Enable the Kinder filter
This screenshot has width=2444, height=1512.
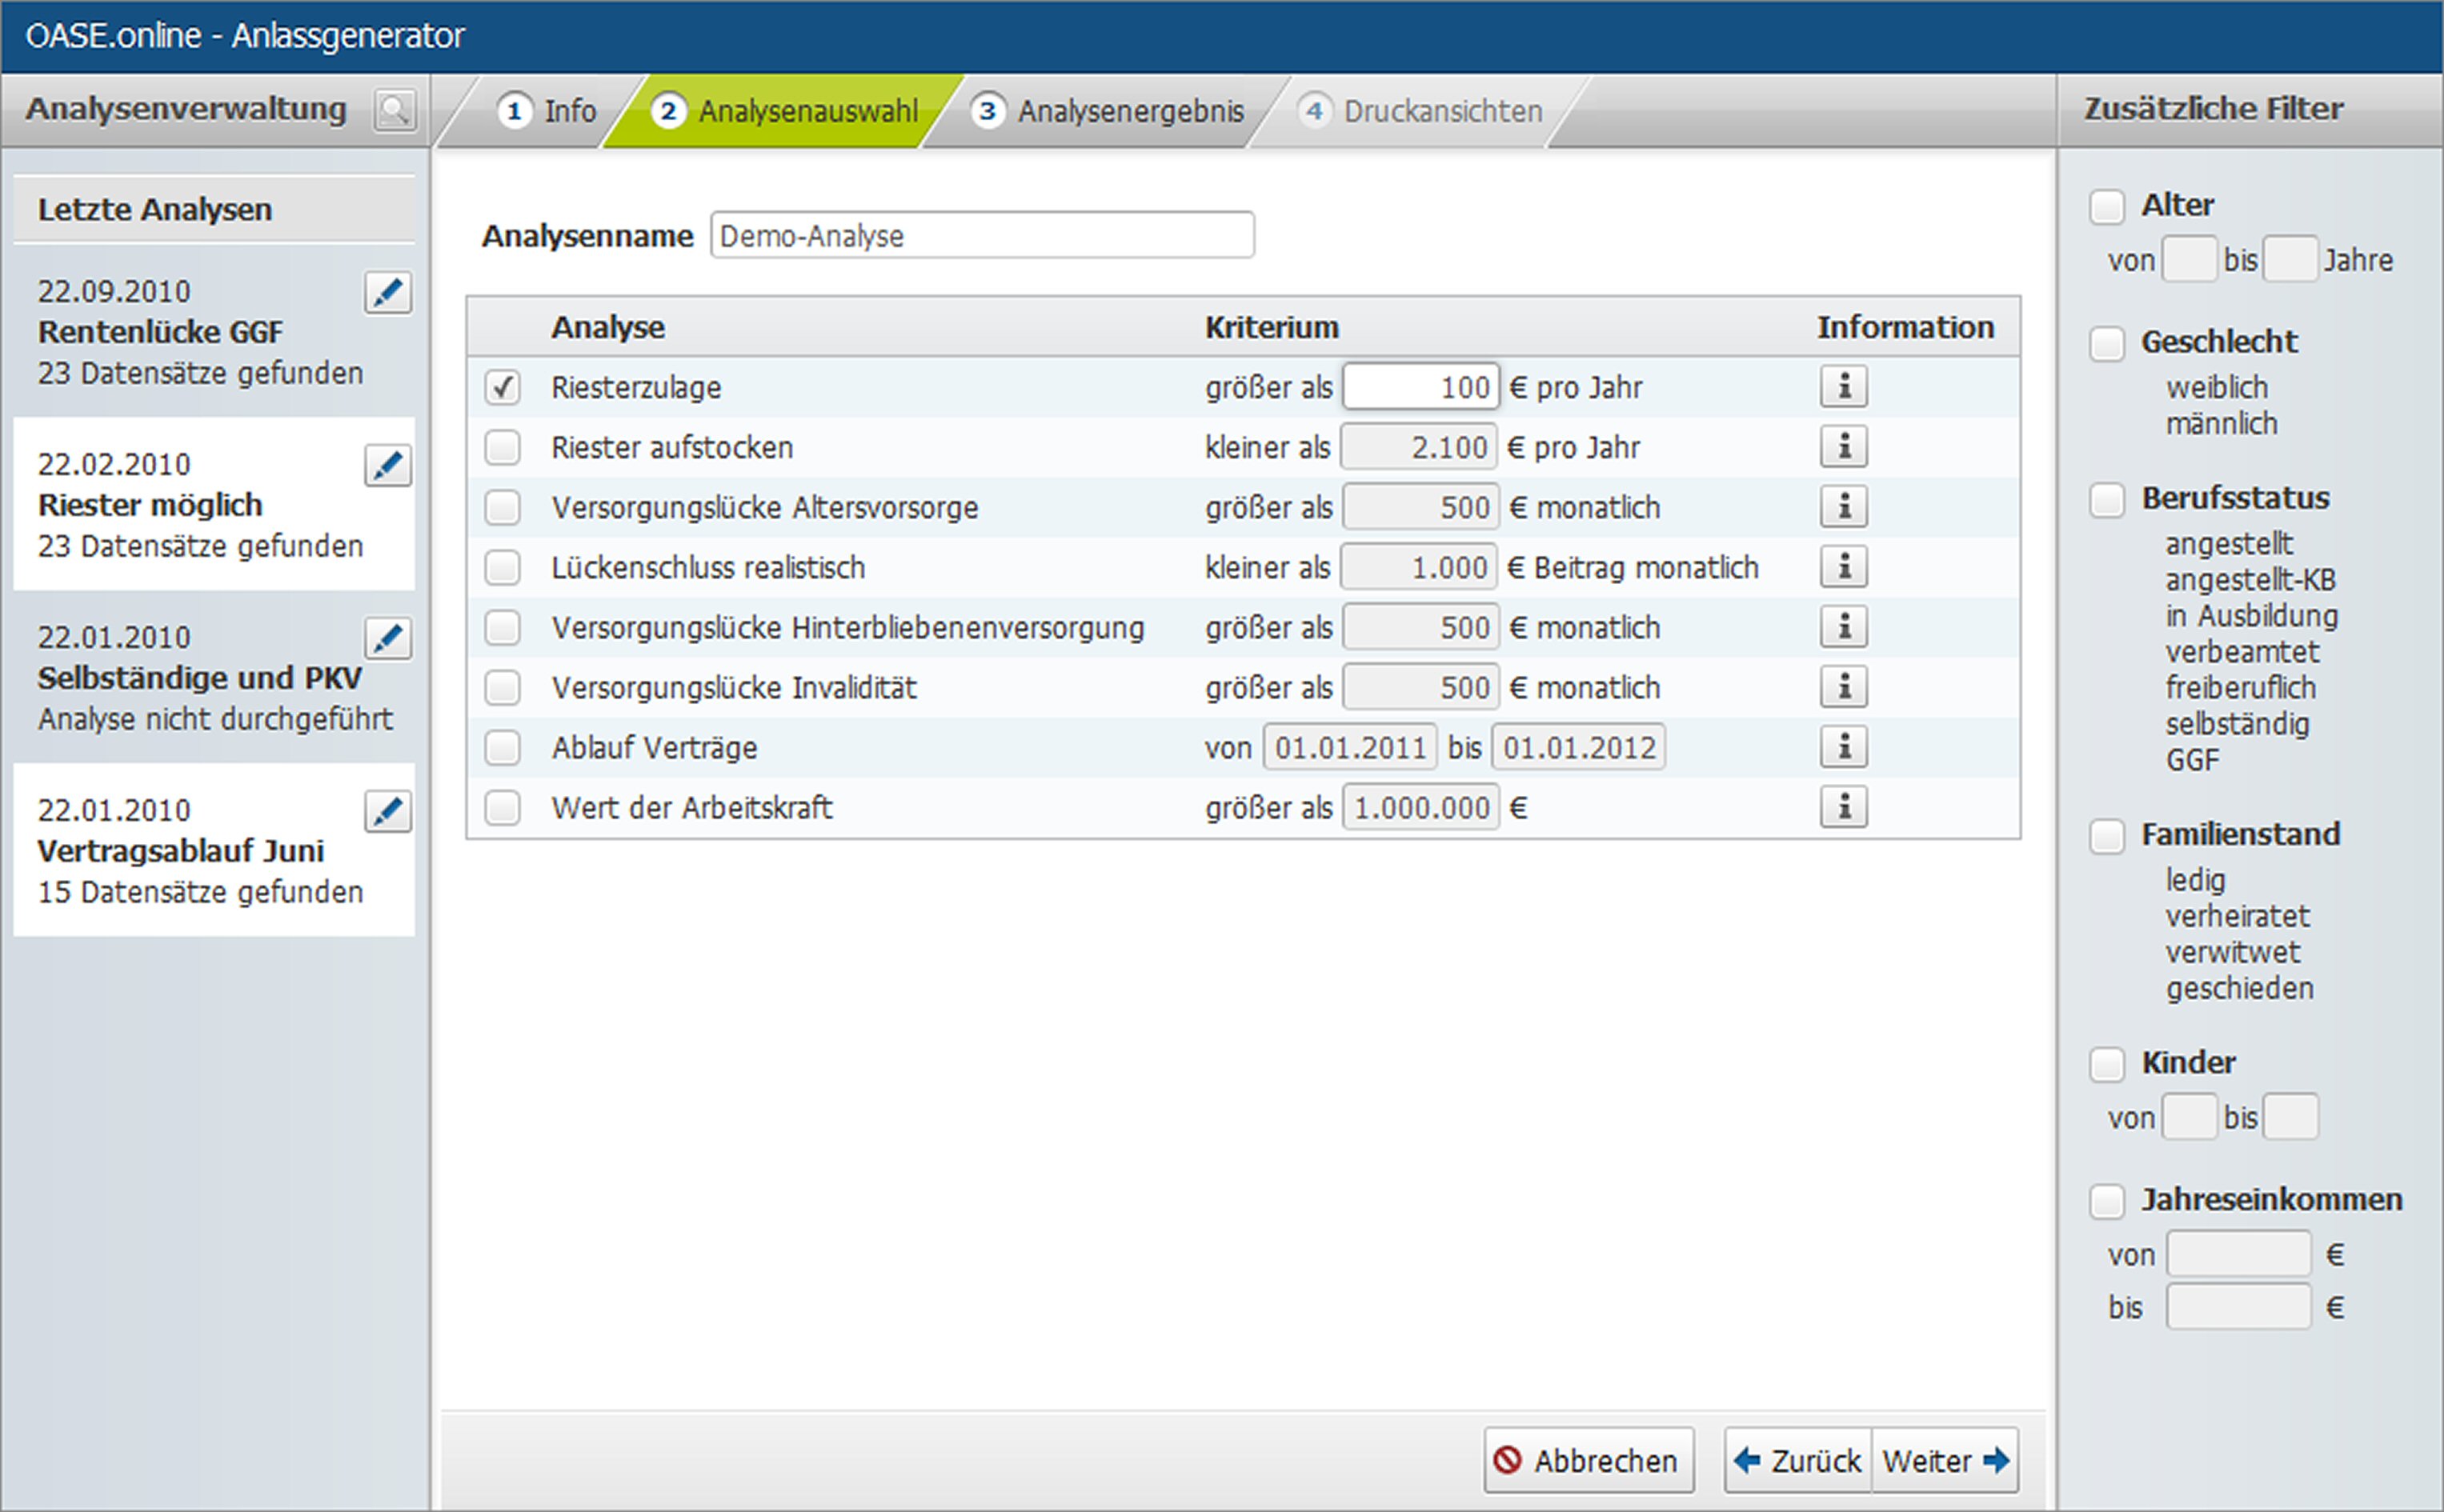pyautogui.click(x=2106, y=1064)
